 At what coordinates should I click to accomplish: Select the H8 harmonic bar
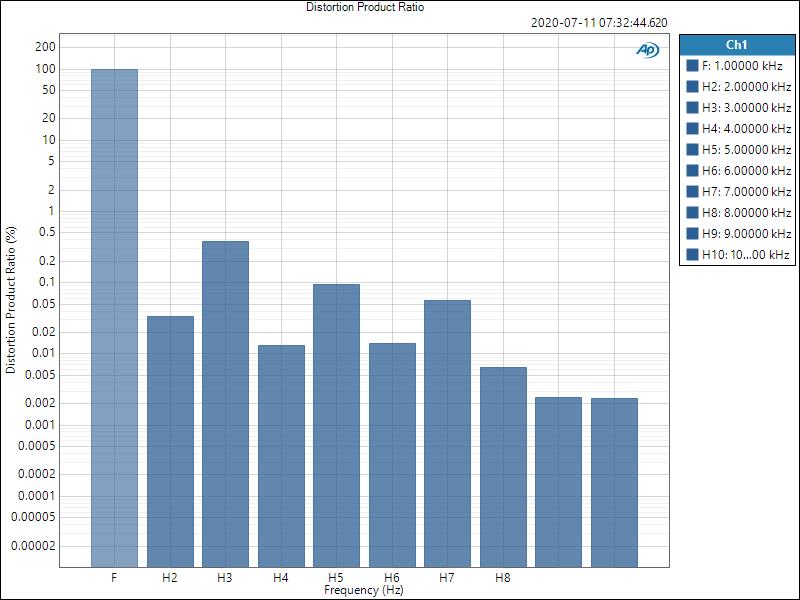pyautogui.click(x=504, y=467)
